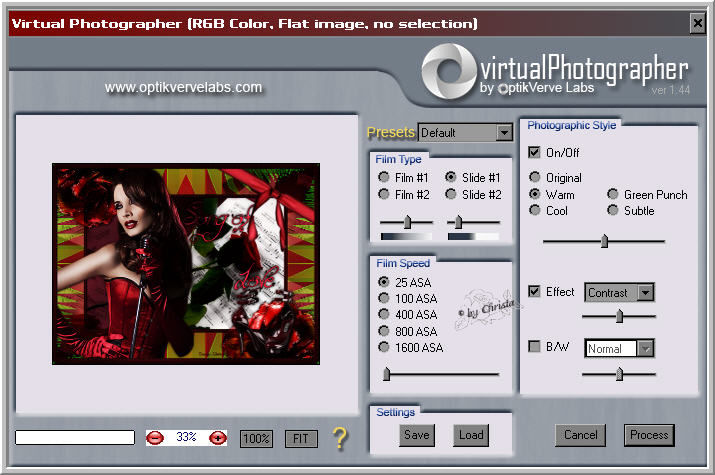The width and height of the screenshot is (715, 475).
Task: Choose 1600 ASA film speed
Action: (384, 347)
